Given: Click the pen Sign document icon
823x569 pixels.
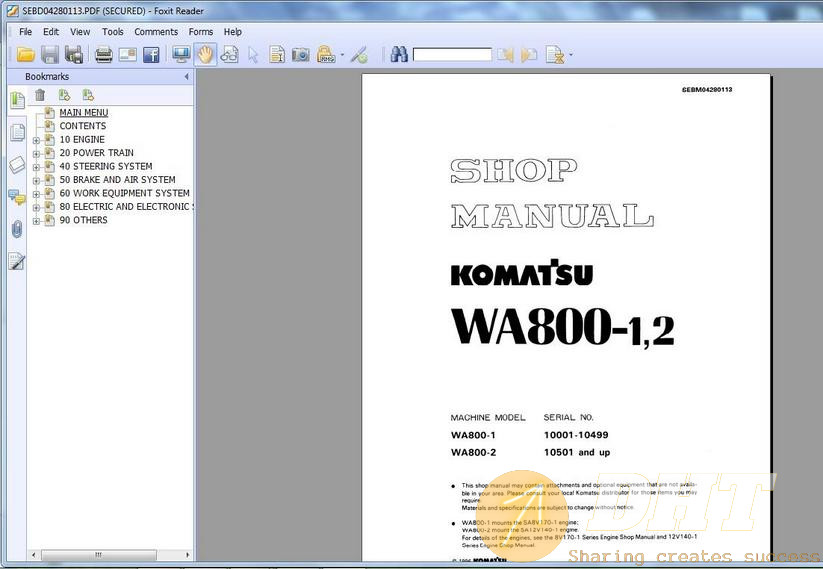Looking at the screenshot, I should tap(360, 54).
